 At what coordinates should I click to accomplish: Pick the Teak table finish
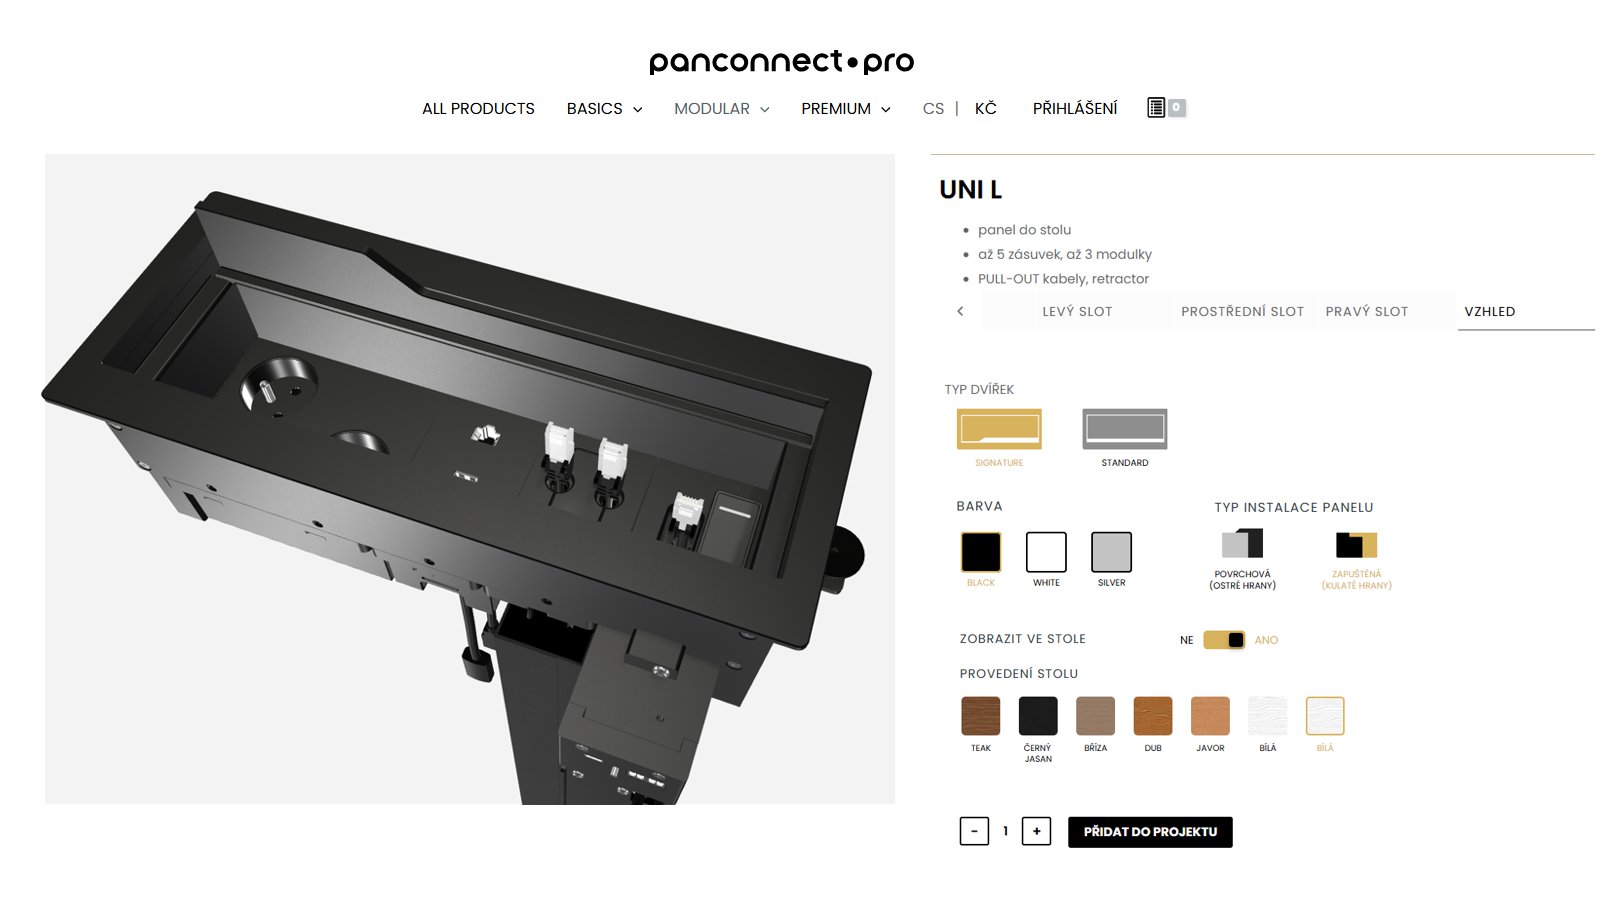(x=980, y=716)
